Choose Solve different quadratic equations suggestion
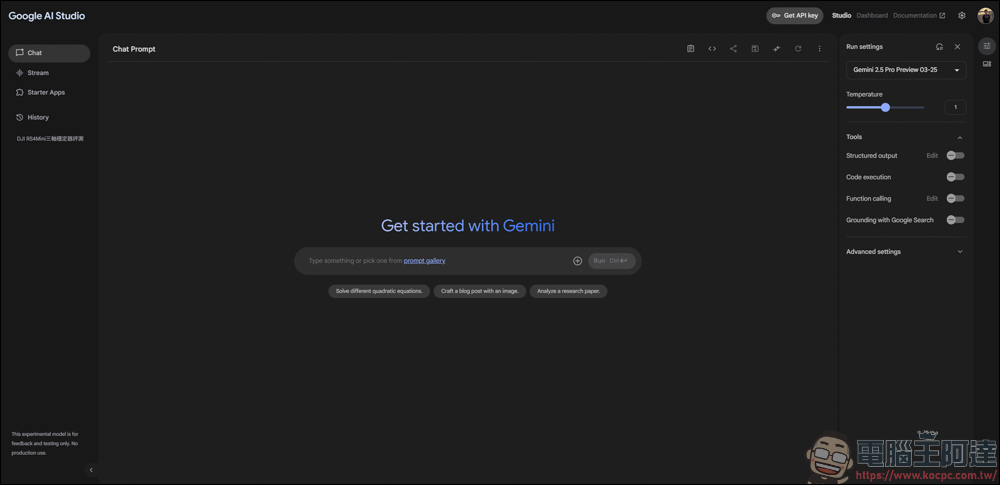 pos(379,291)
